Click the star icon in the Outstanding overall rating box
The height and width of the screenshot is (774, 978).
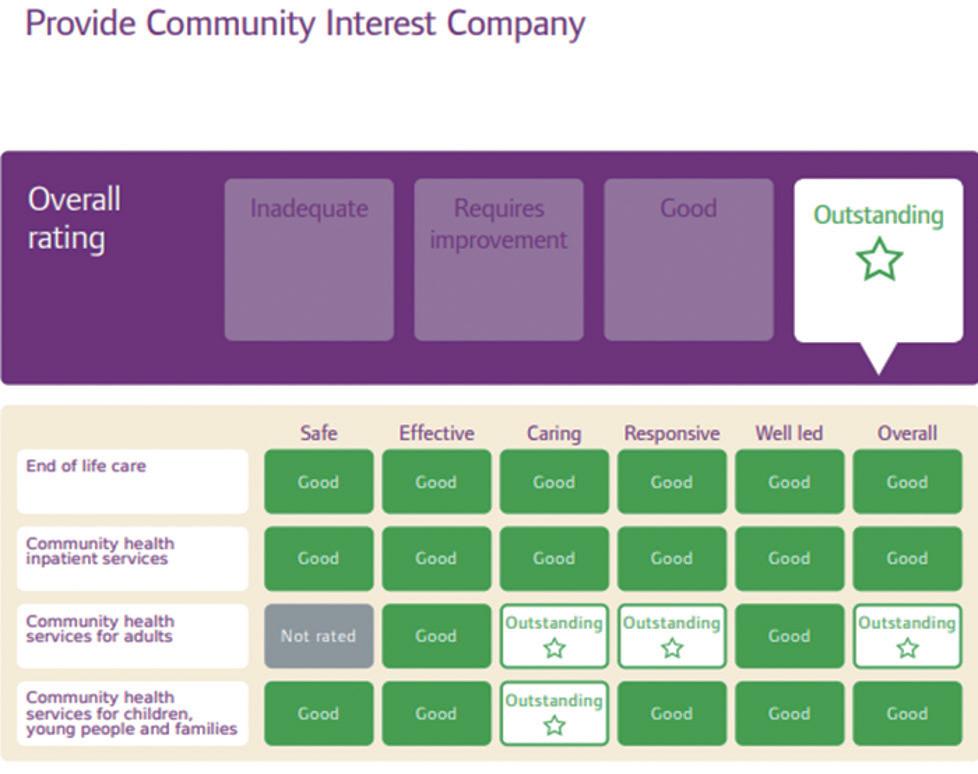coord(879,259)
